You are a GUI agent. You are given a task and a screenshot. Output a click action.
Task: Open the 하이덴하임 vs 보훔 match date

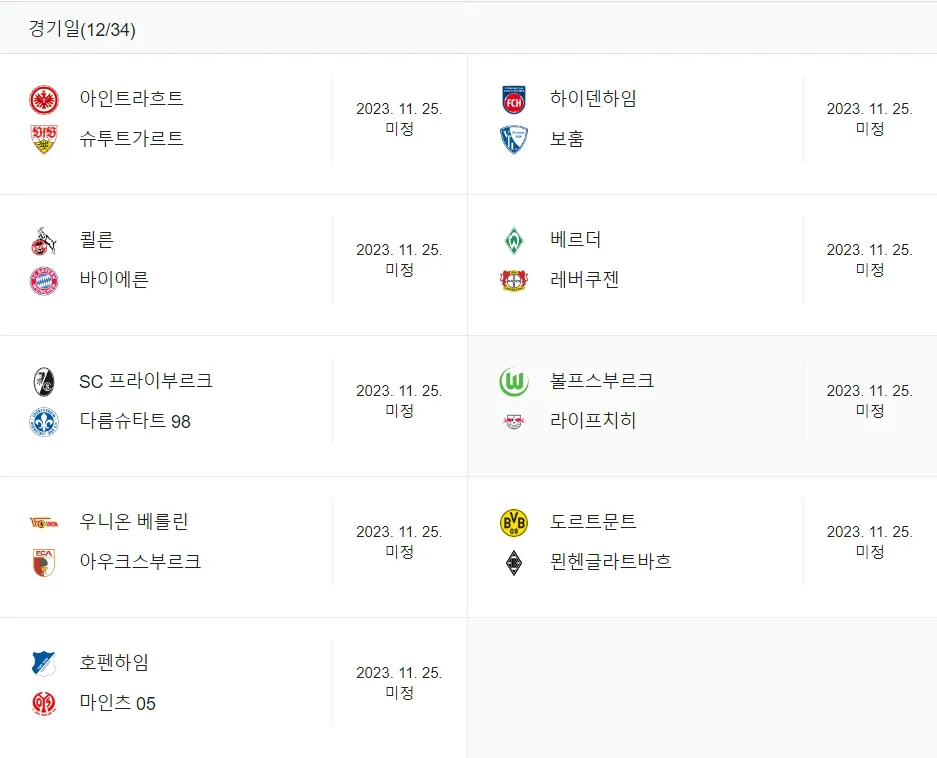(x=869, y=118)
